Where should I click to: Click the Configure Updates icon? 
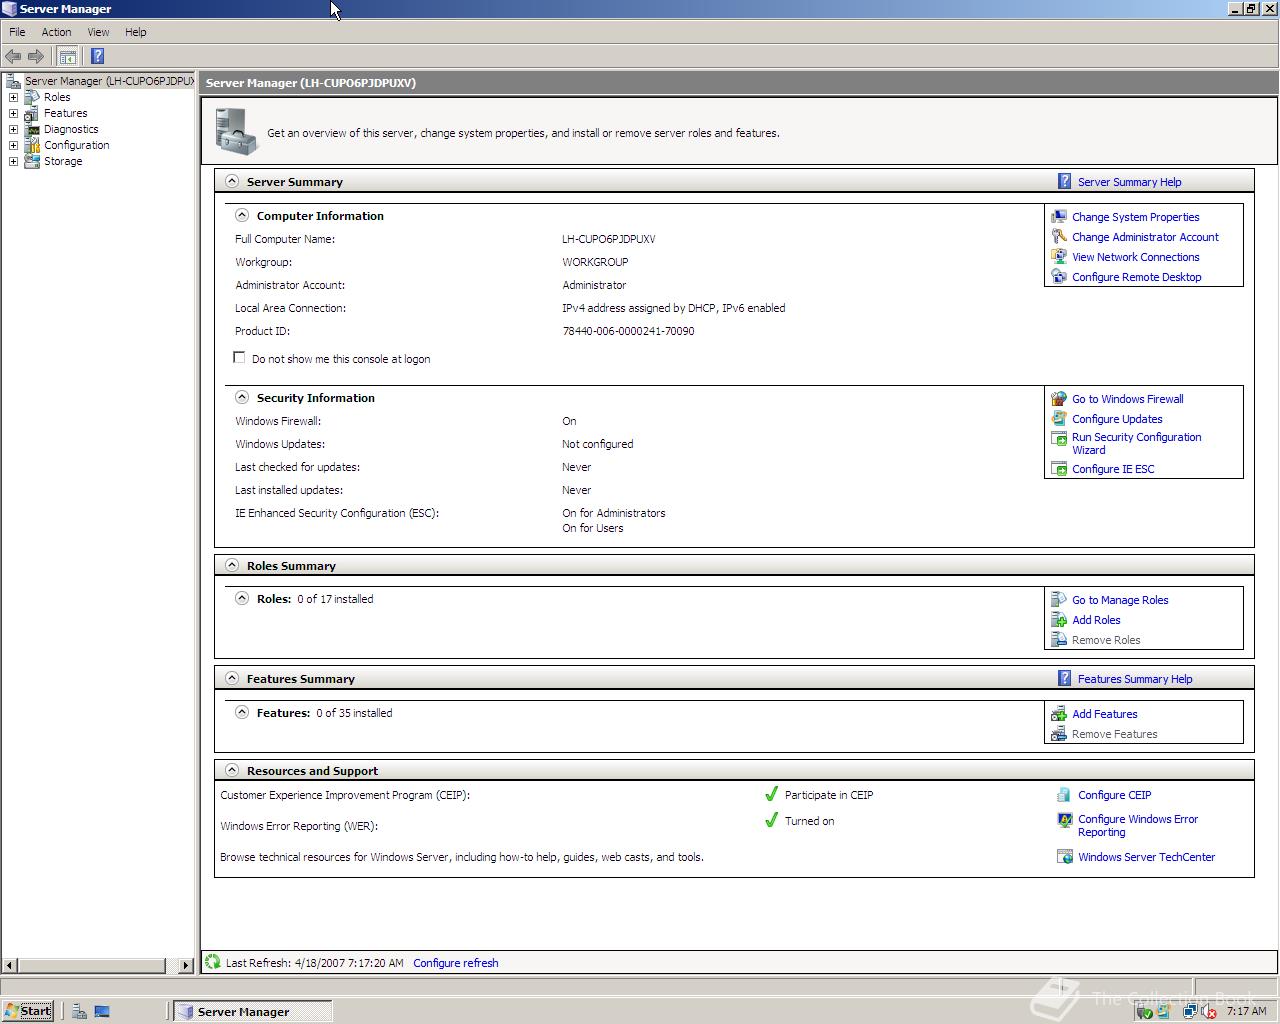pos(1059,418)
